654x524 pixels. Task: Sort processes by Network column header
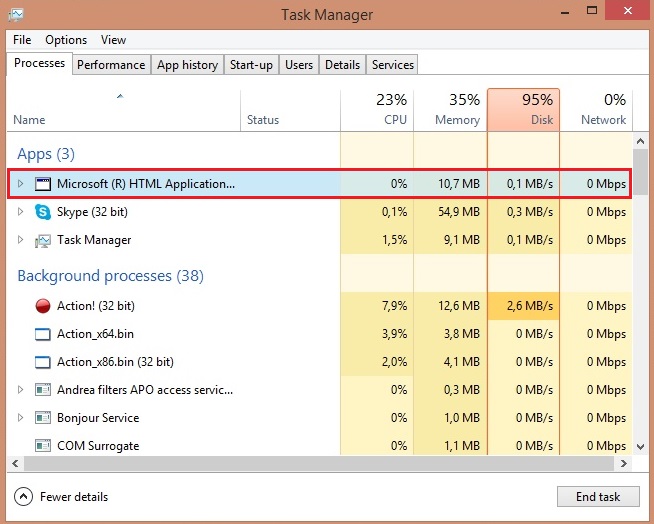point(596,110)
